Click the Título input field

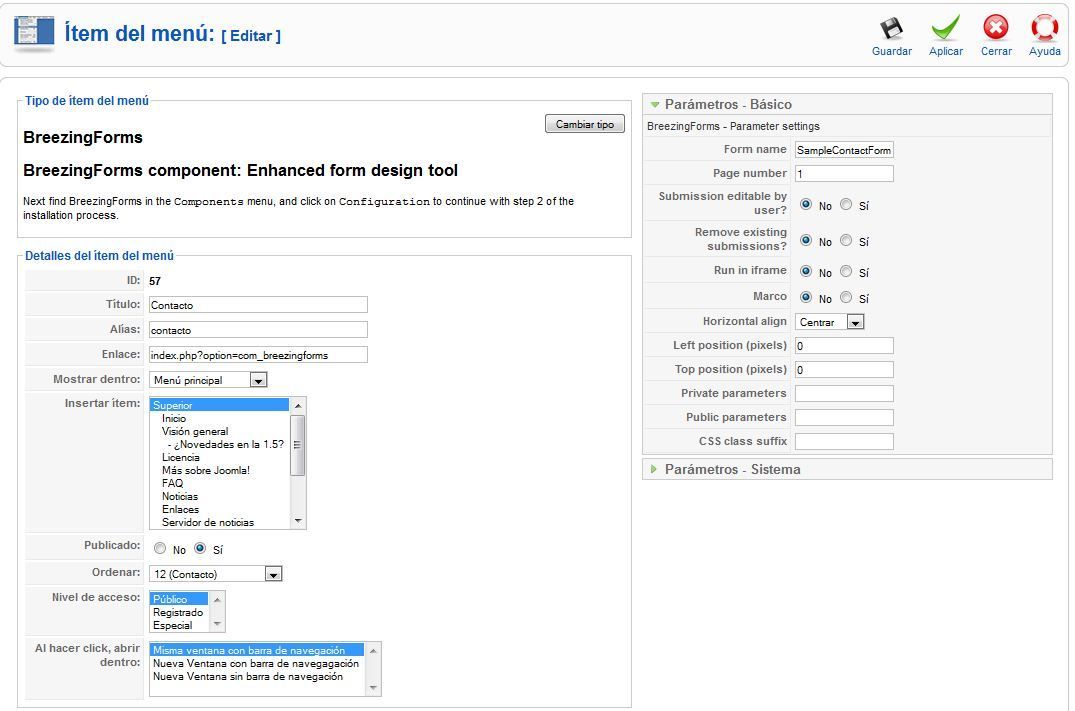pyautogui.click(x=258, y=305)
